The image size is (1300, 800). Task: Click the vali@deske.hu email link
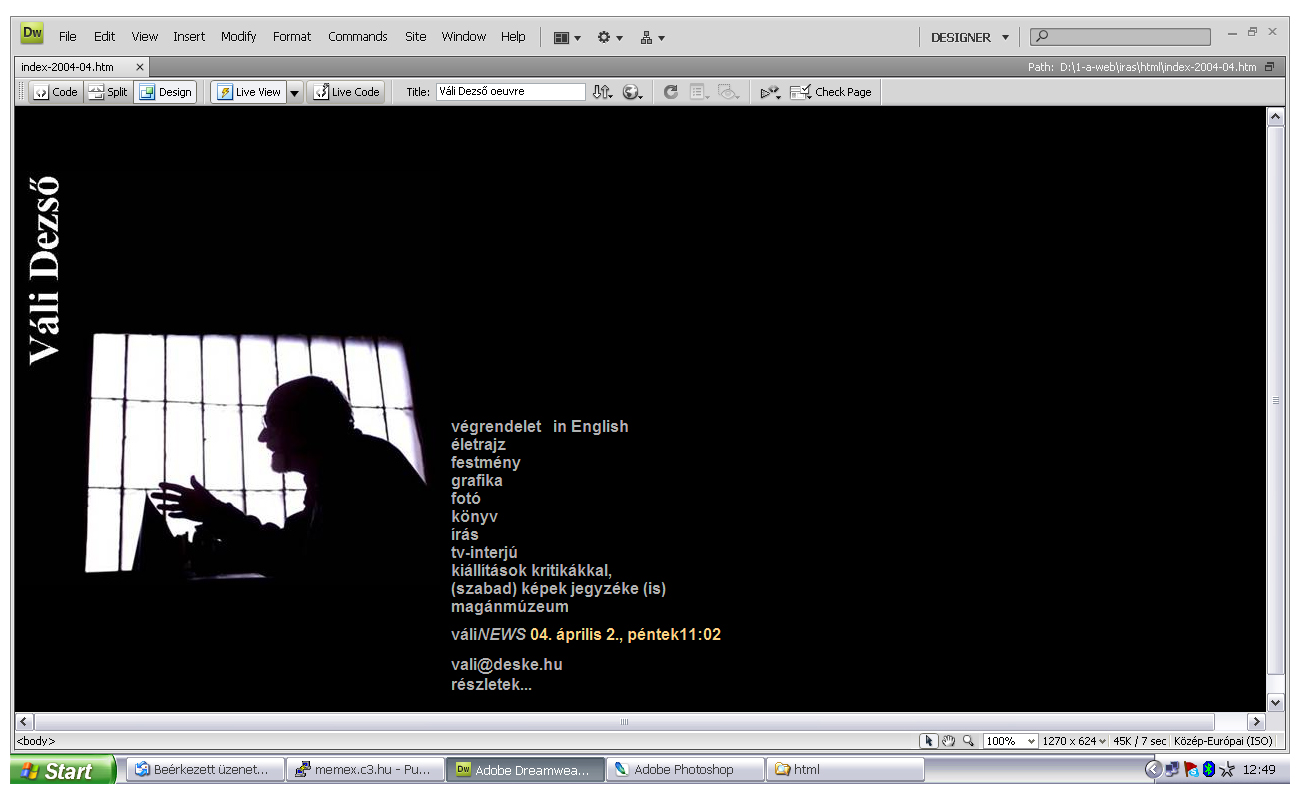click(507, 665)
